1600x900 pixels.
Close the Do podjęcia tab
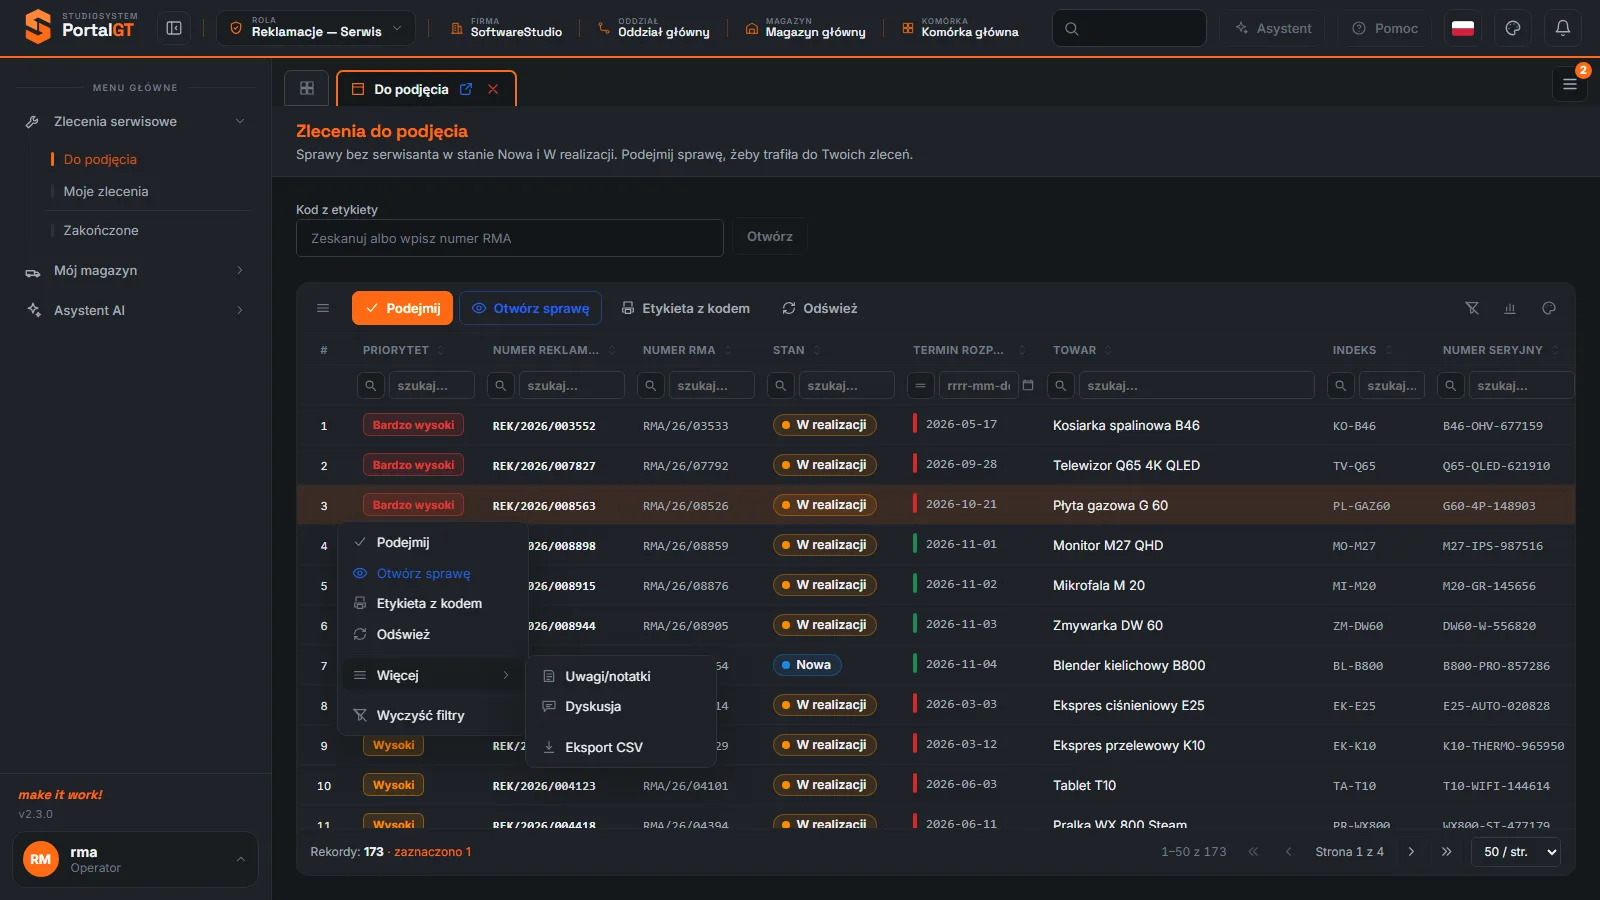pyautogui.click(x=493, y=89)
